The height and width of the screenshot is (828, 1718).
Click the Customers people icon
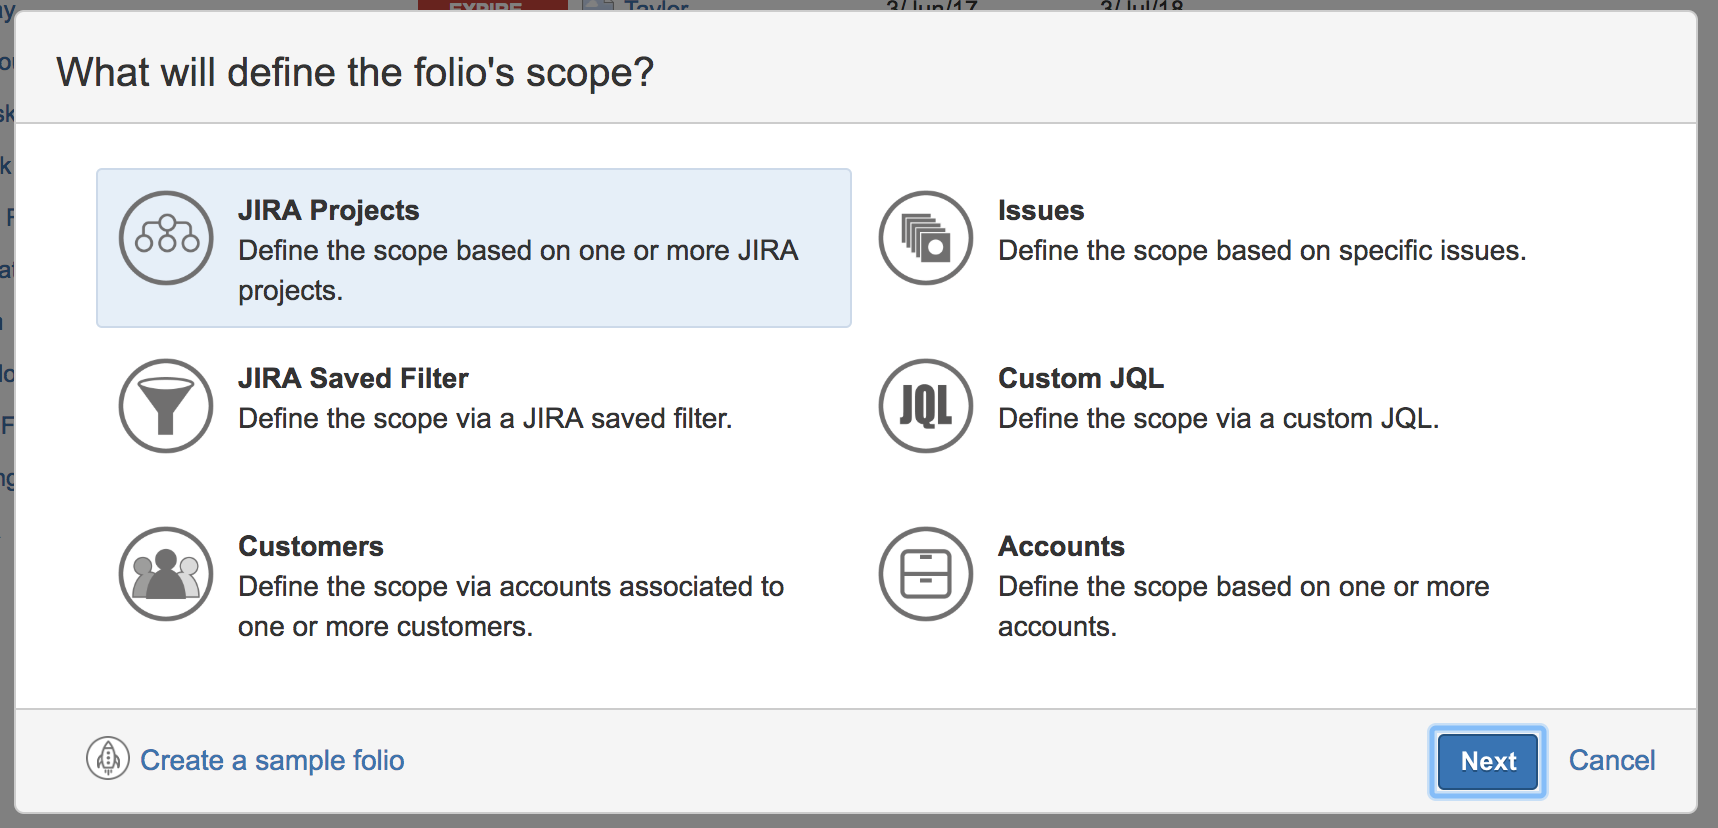pyautogui.click(x=166, y=574)
